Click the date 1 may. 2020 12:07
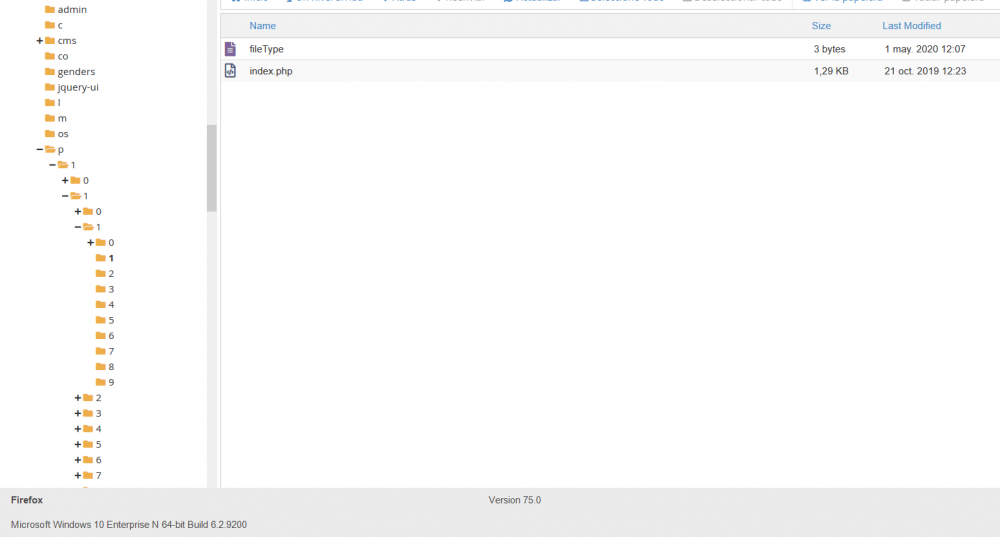 click(x=925, y=49)
